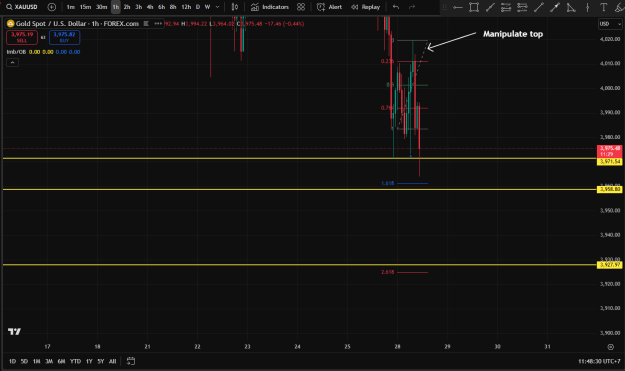The image size is (625, 371).
Task: Switch to the 3h timeframe
Action: pos(138,7)
